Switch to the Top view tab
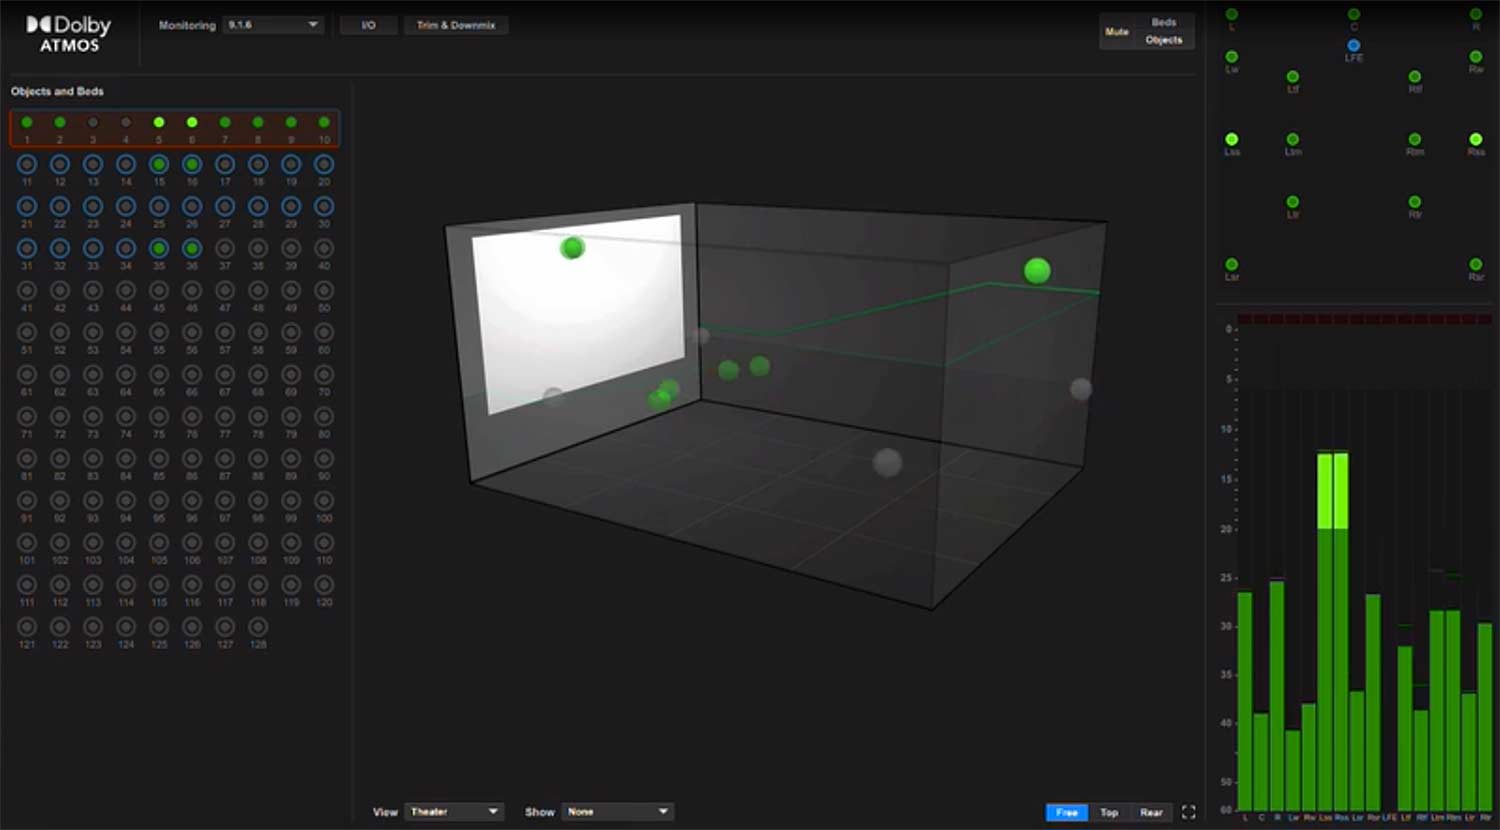 pos(1109,812)
